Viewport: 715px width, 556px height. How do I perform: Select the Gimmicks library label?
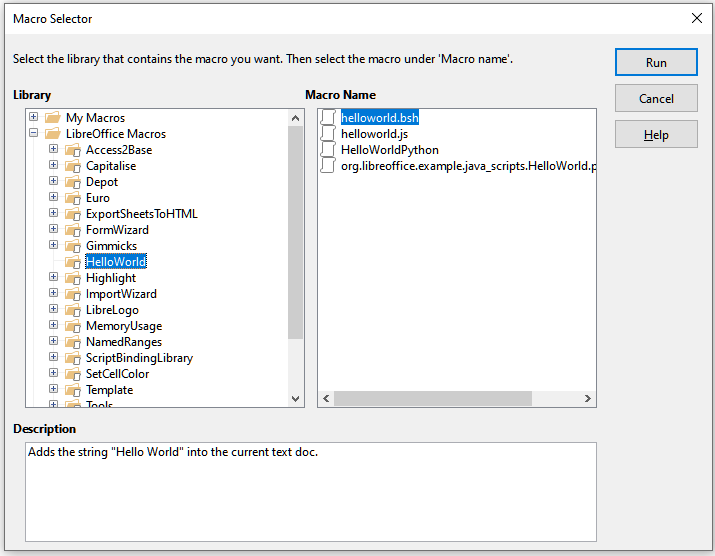[111, 246]
